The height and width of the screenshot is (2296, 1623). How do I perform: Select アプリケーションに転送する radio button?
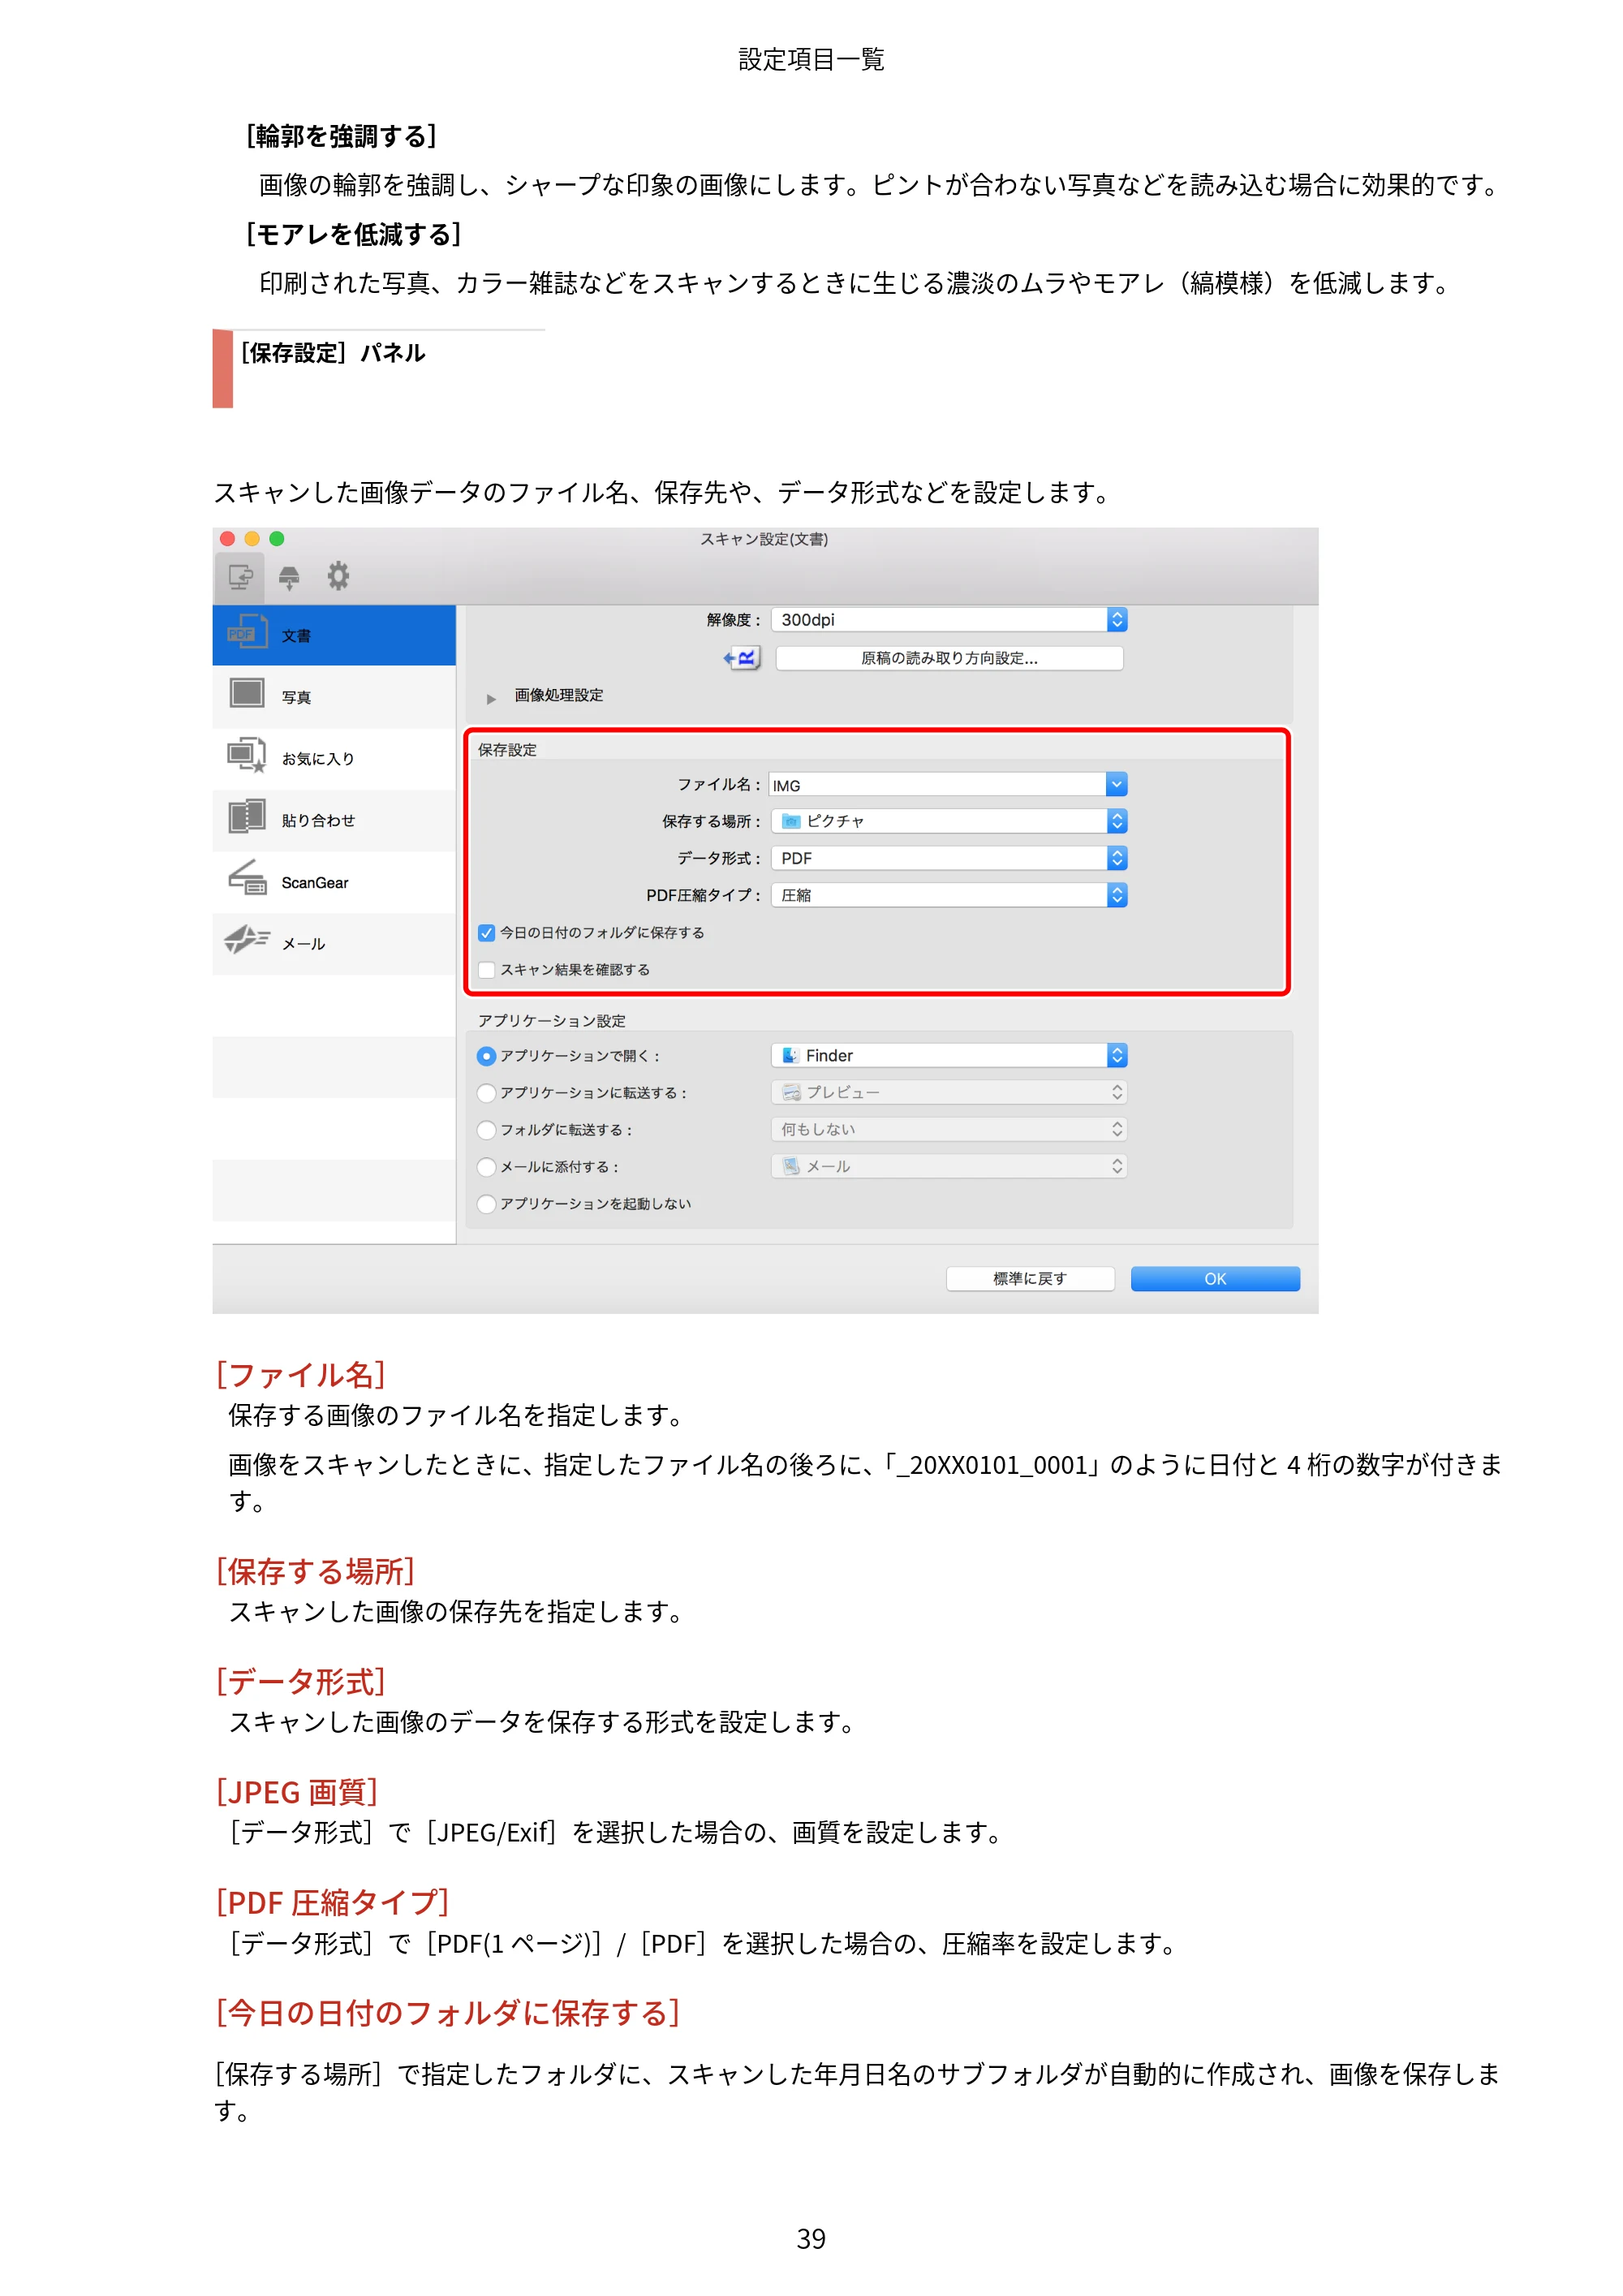point(487,1093)
